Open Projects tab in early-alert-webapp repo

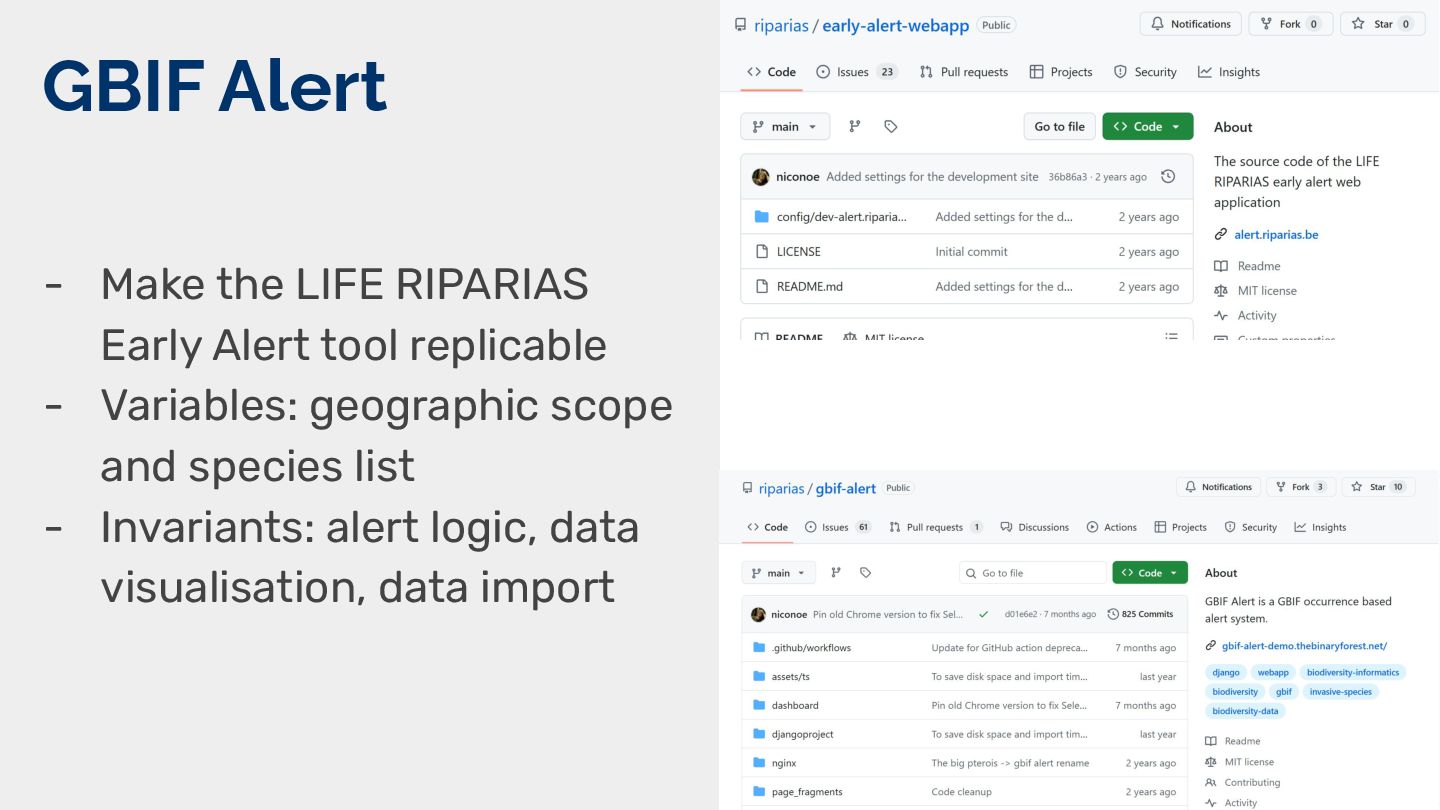tap(1061, 72)
